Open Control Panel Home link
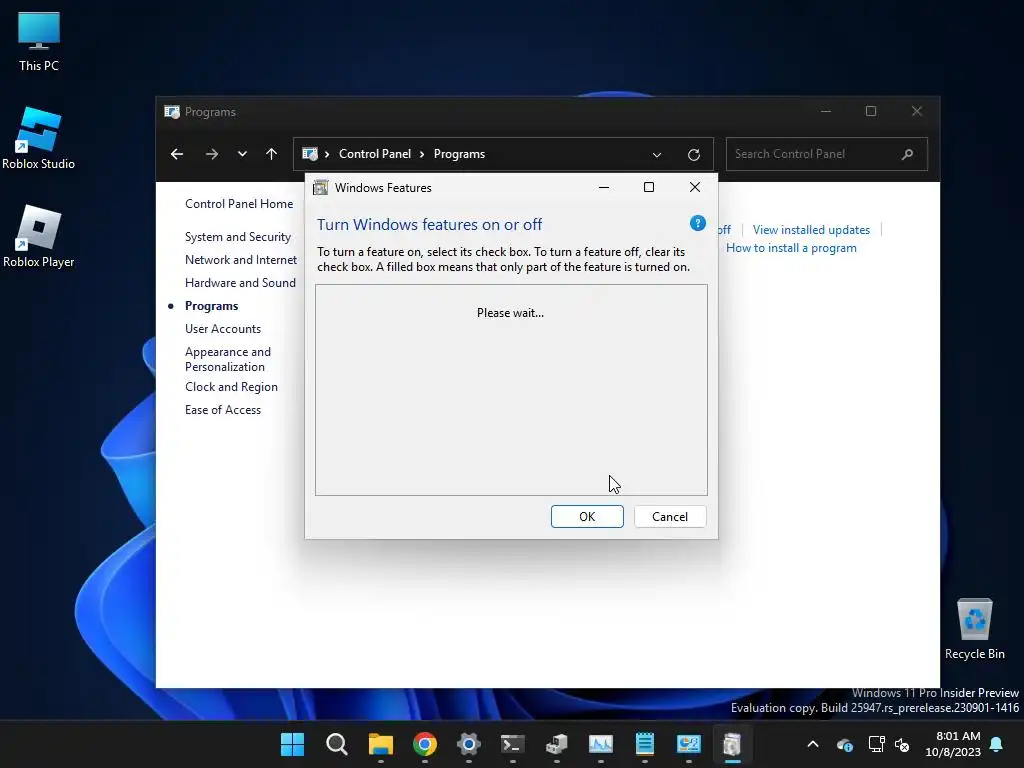Image resolution: width=1024 pixels, height=768 pixels. pos(239,204)
